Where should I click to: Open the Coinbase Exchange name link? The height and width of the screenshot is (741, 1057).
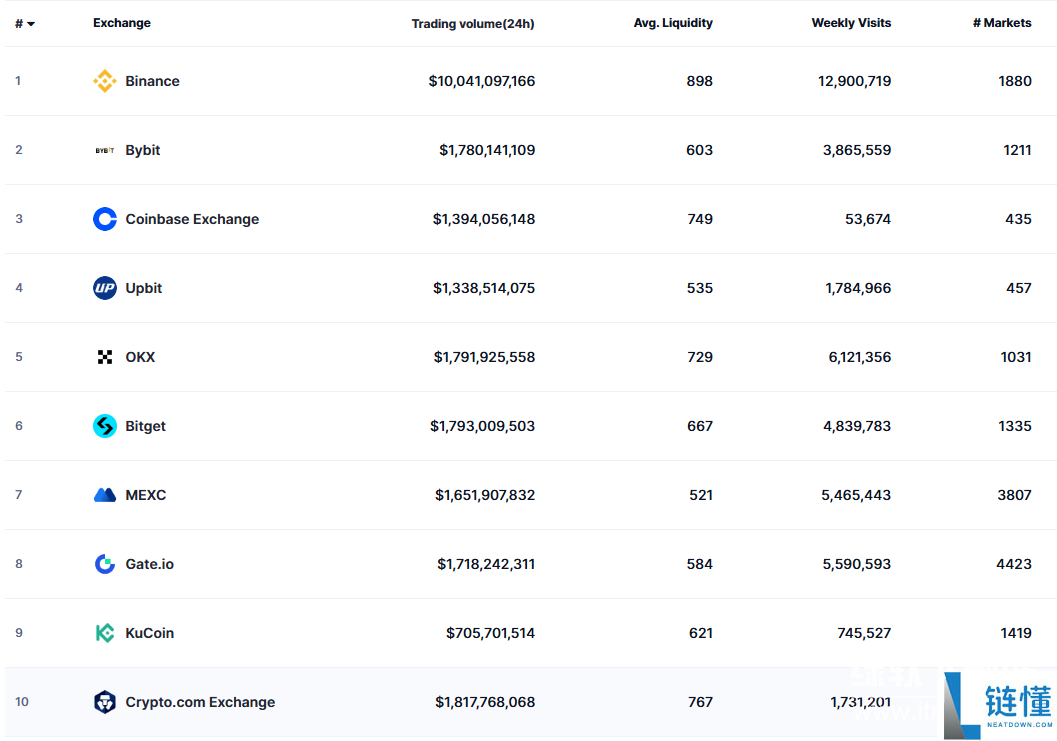192,219
